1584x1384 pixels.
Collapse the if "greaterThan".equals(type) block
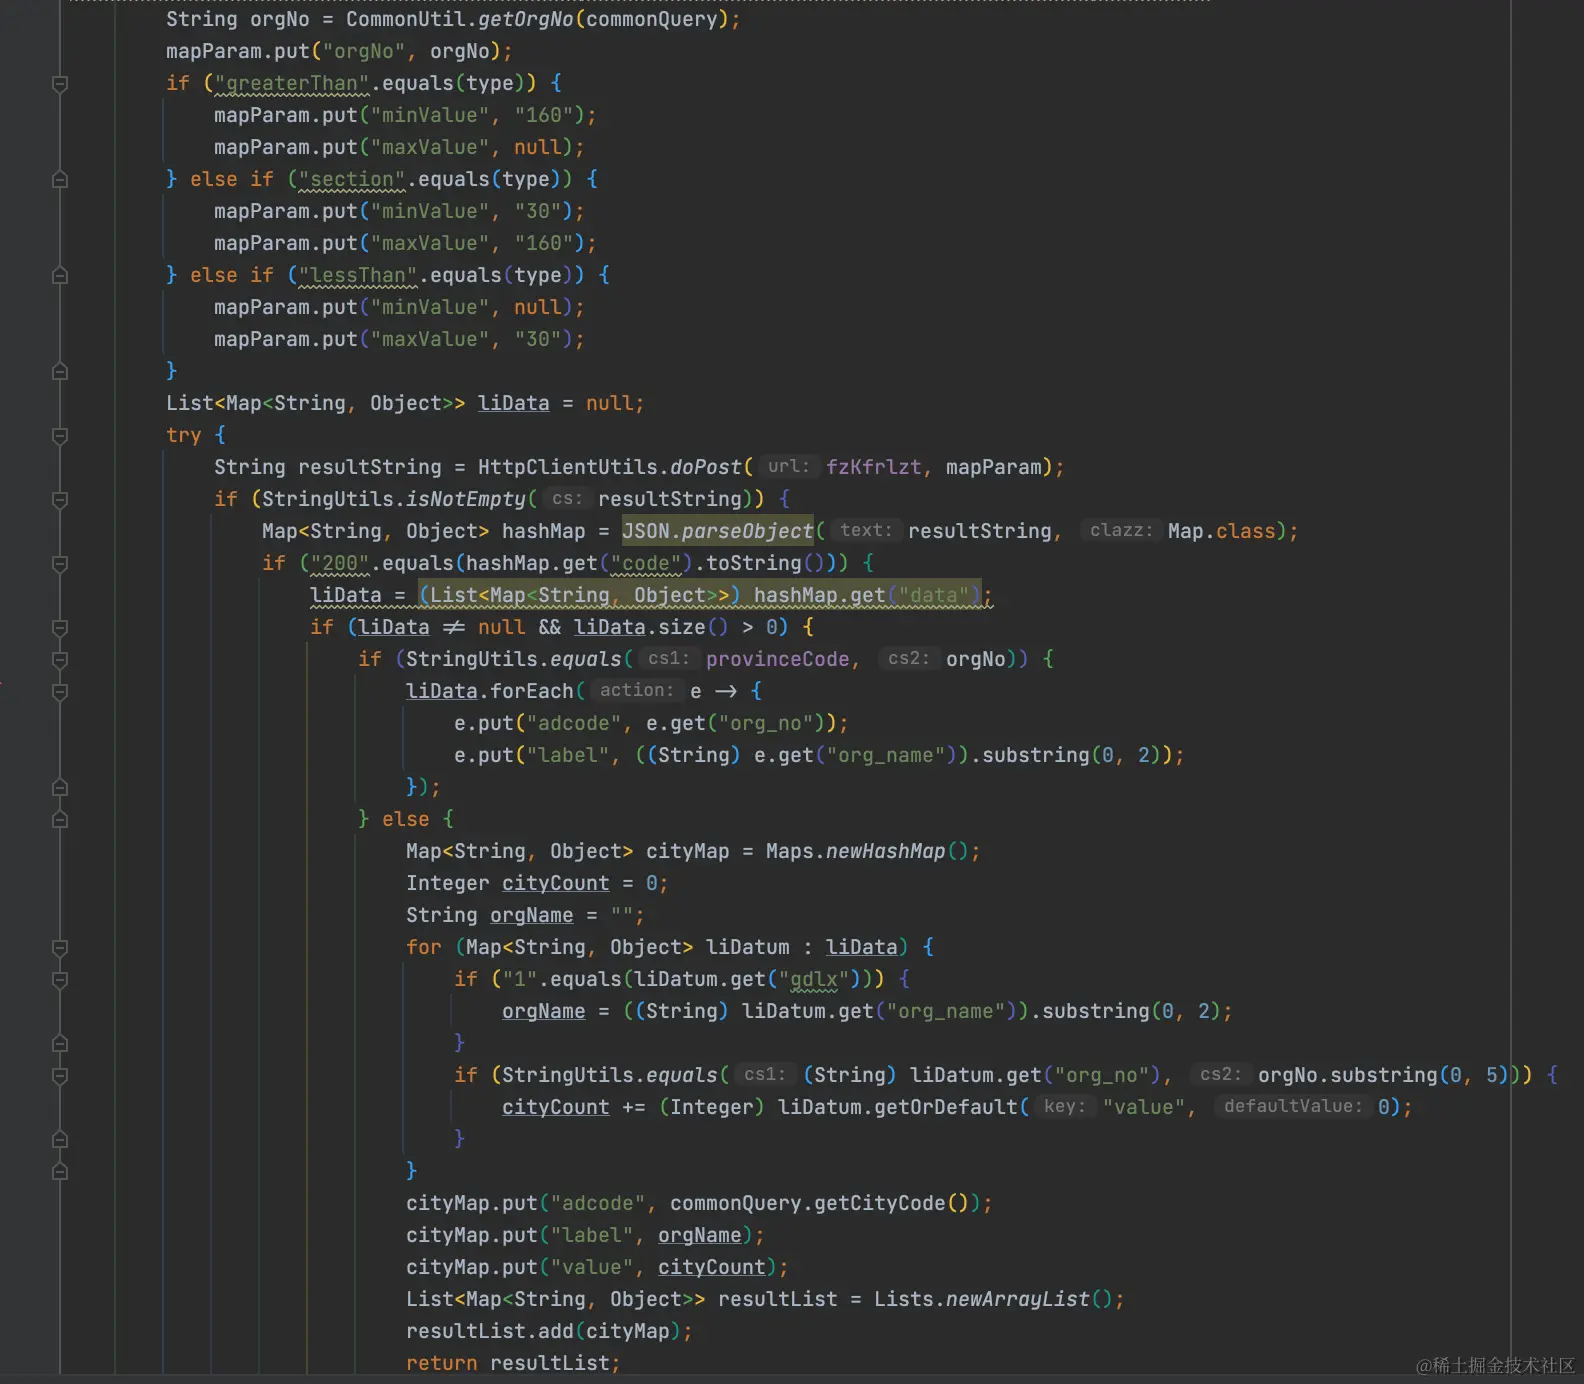coord(60,84)
